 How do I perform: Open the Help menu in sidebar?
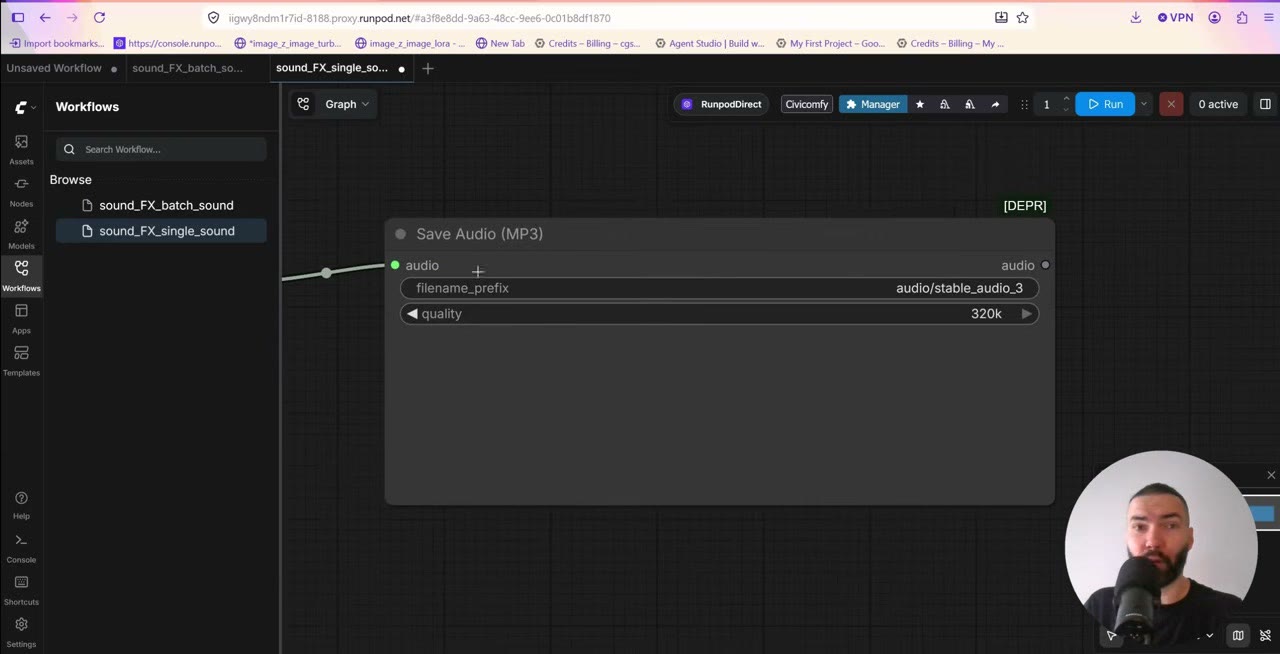(x=21, y=504)
